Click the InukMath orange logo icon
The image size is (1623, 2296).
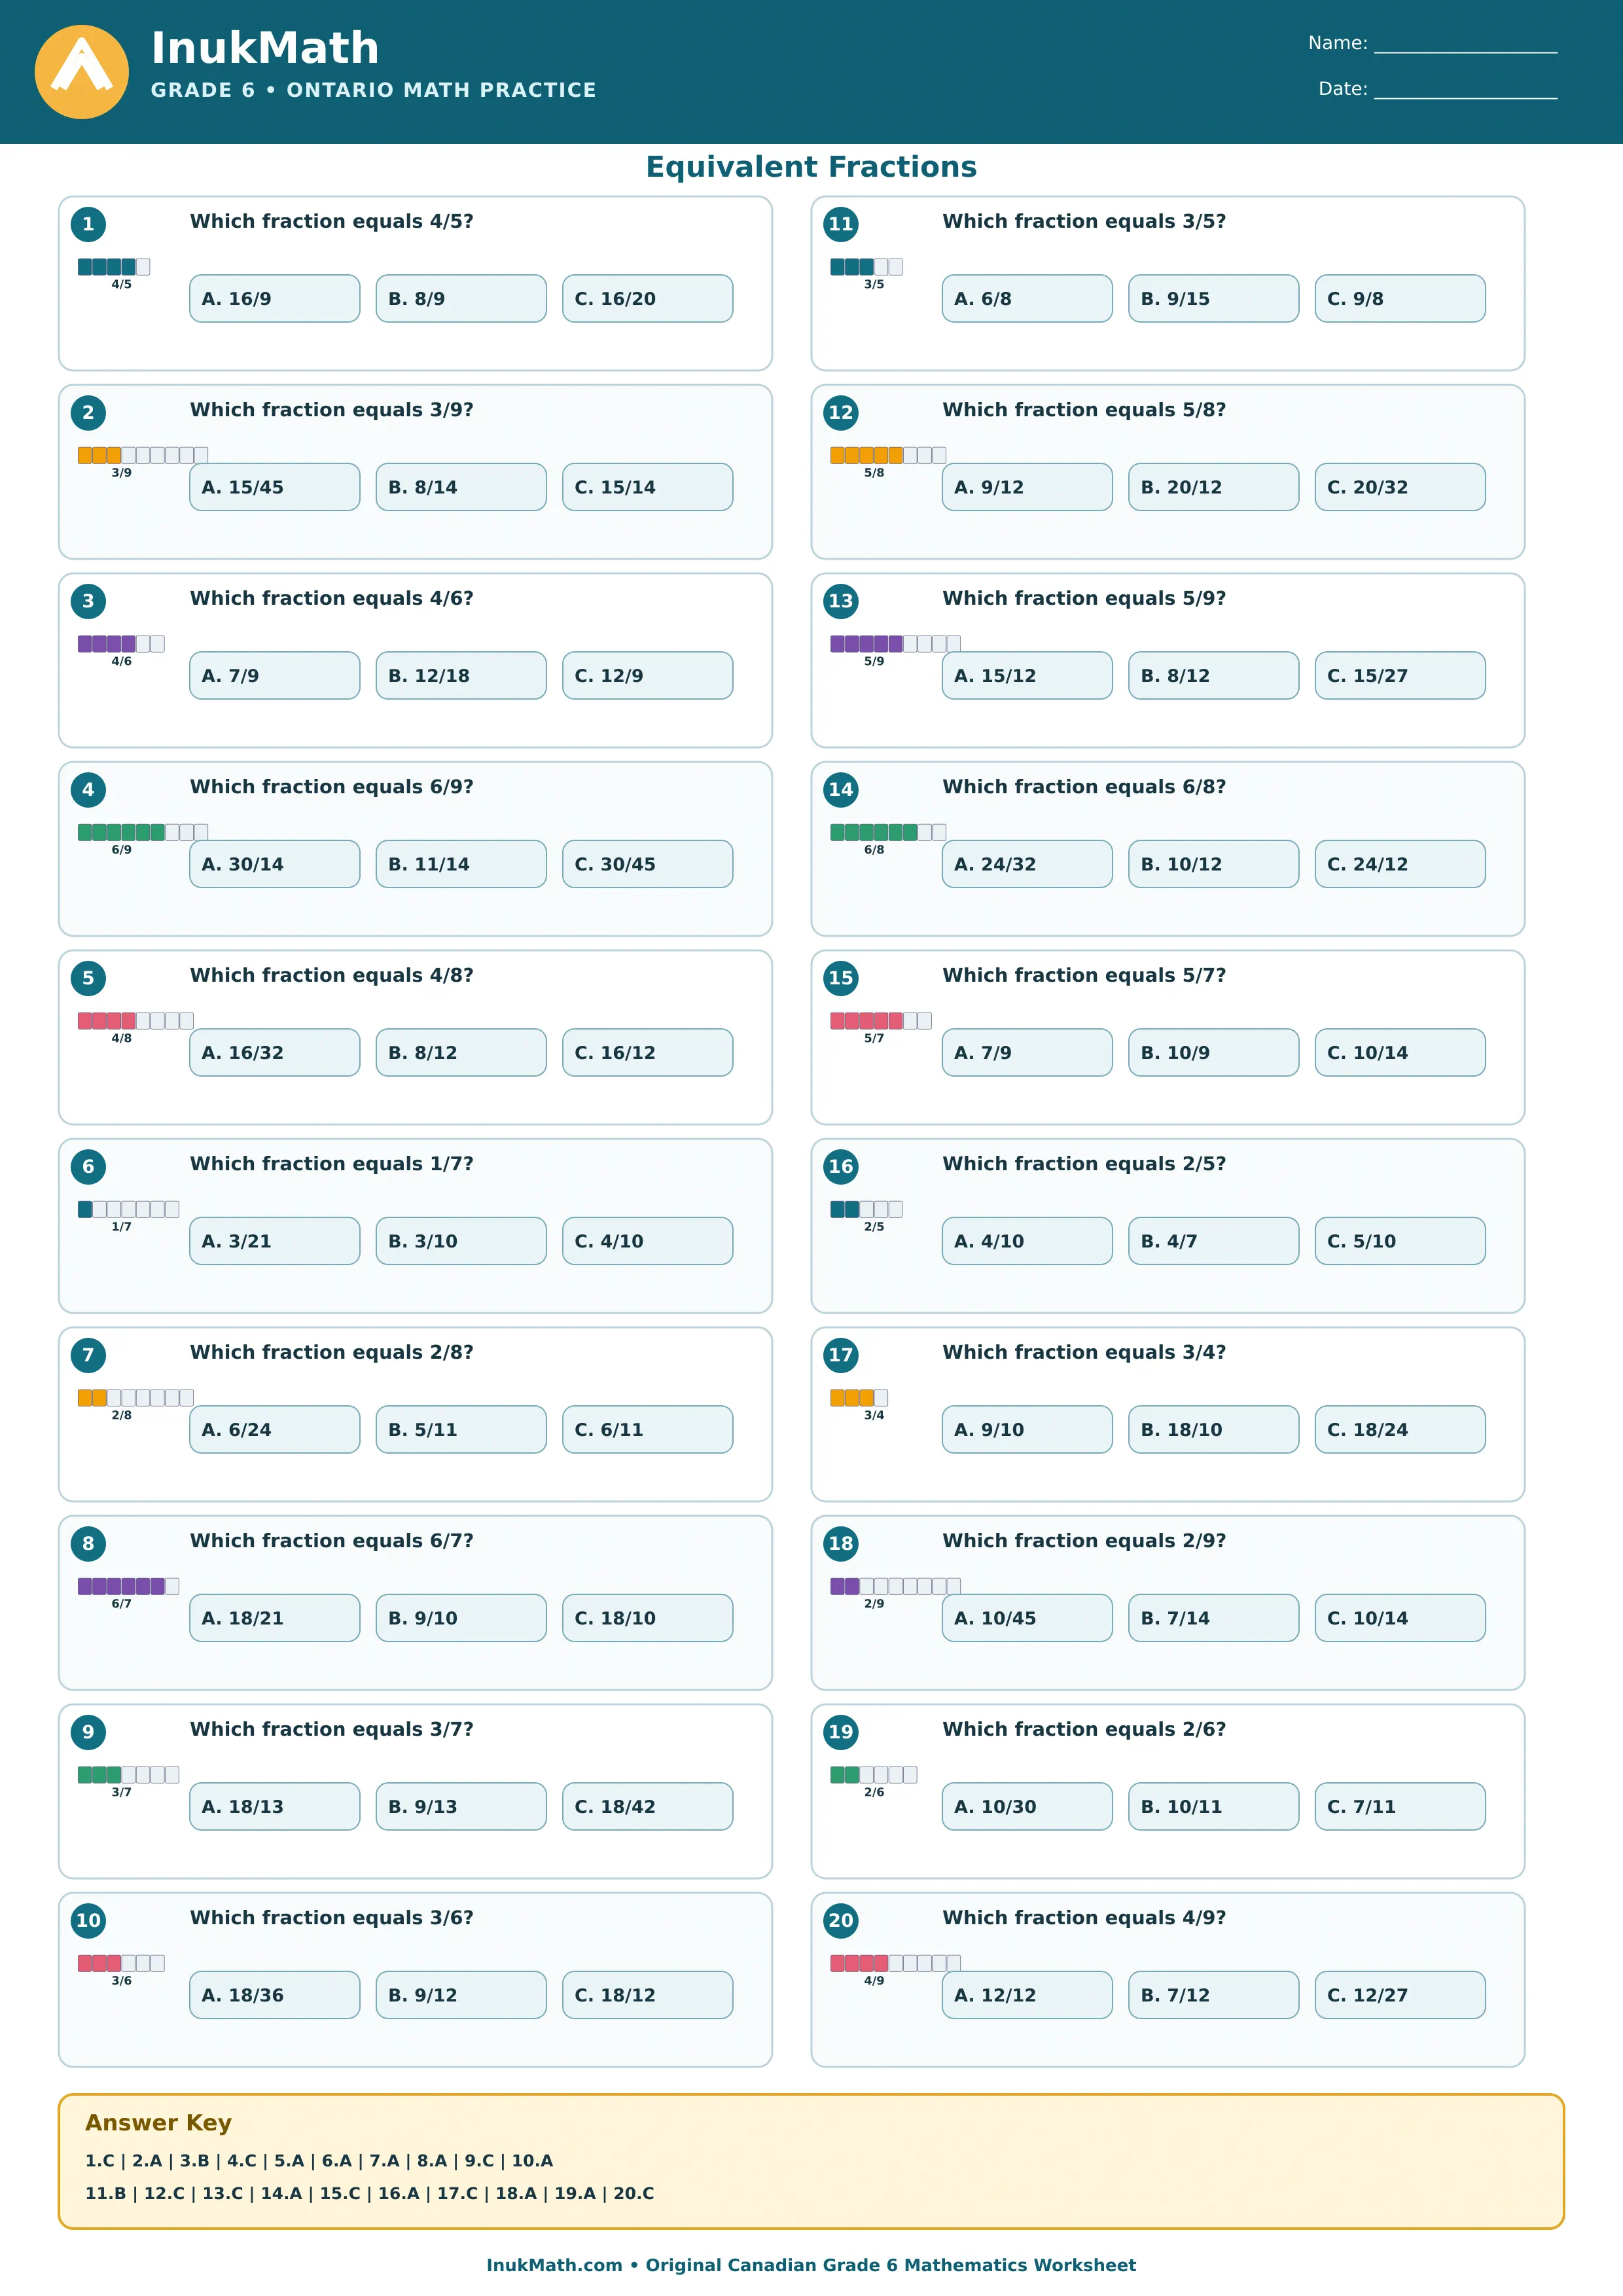pos(82,72)
